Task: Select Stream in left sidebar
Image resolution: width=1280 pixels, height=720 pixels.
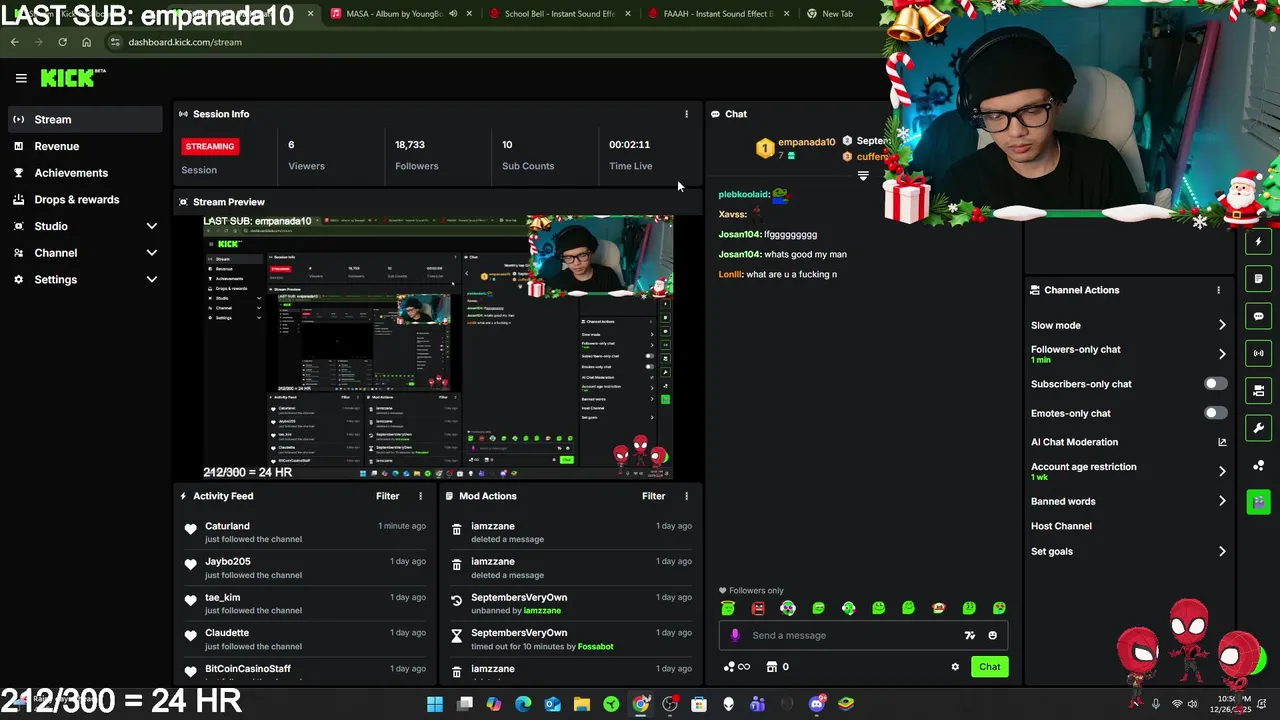Action: tap(84, 119)
